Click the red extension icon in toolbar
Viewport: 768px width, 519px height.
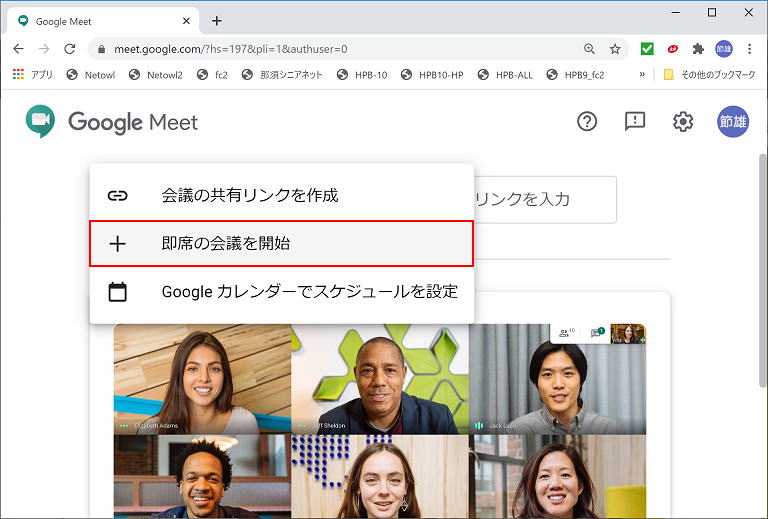(x=672, y=48)
